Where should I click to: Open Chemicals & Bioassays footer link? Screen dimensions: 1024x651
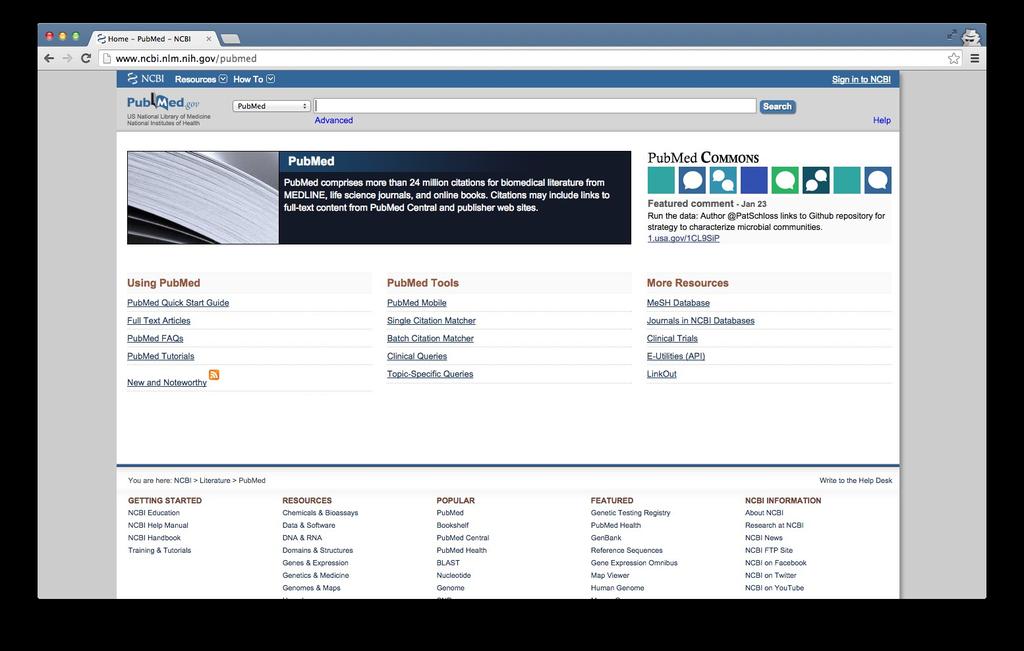tap(320, 513)
